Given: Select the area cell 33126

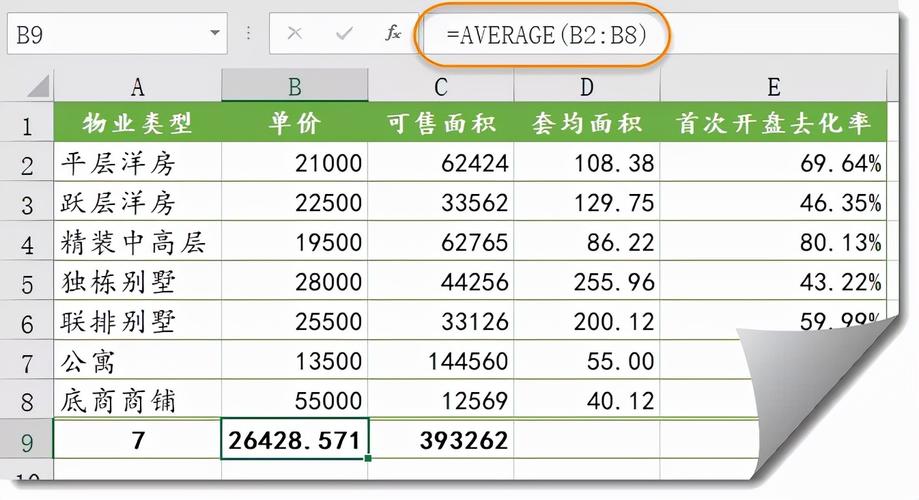Looking at the screenshot, I should (x=441, y=321).
